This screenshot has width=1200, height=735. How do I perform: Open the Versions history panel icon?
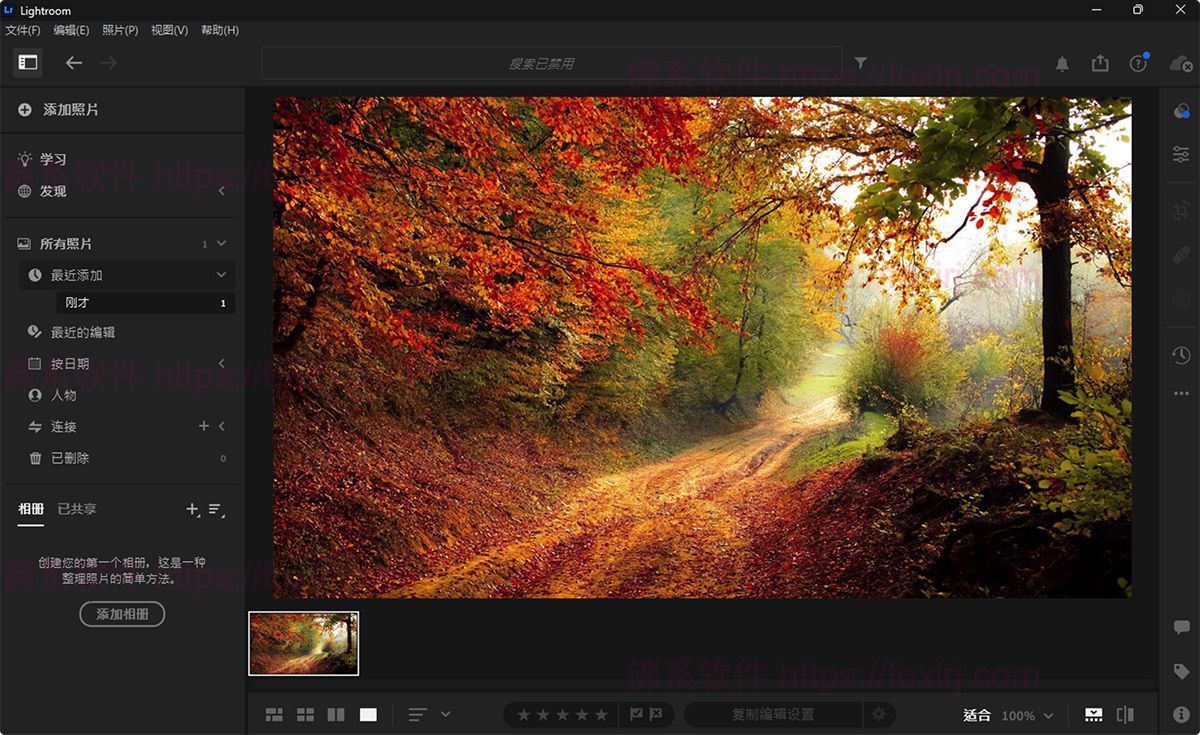1181,355
